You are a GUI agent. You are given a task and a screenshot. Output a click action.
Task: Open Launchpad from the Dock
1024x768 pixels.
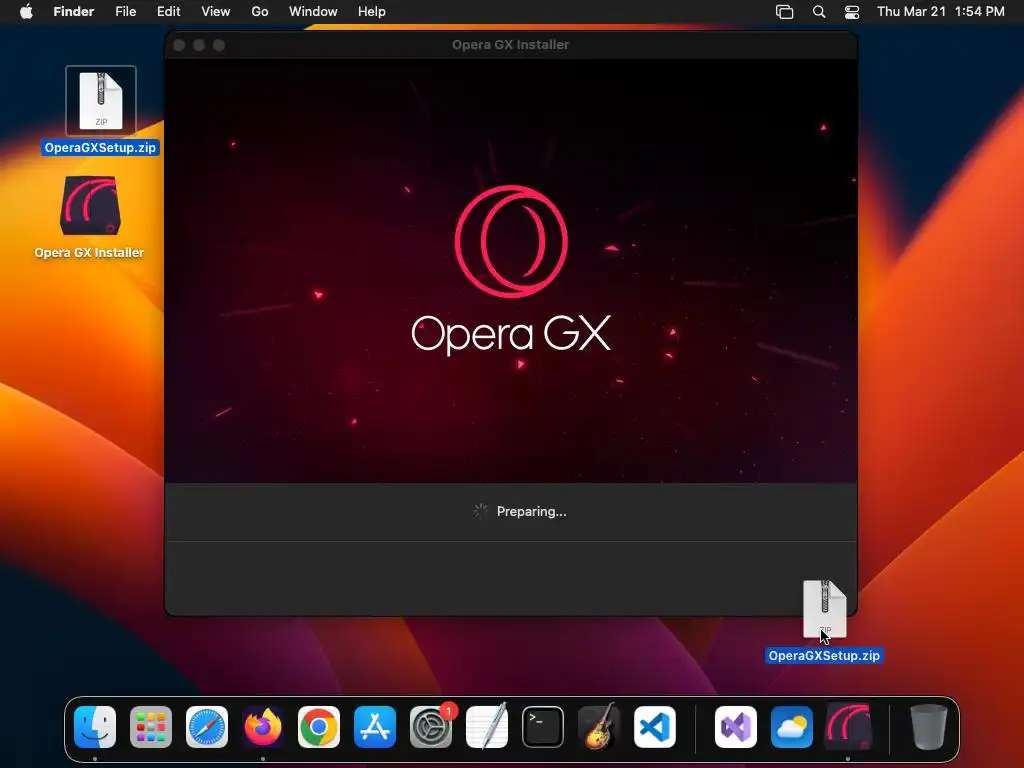(151, 726)
